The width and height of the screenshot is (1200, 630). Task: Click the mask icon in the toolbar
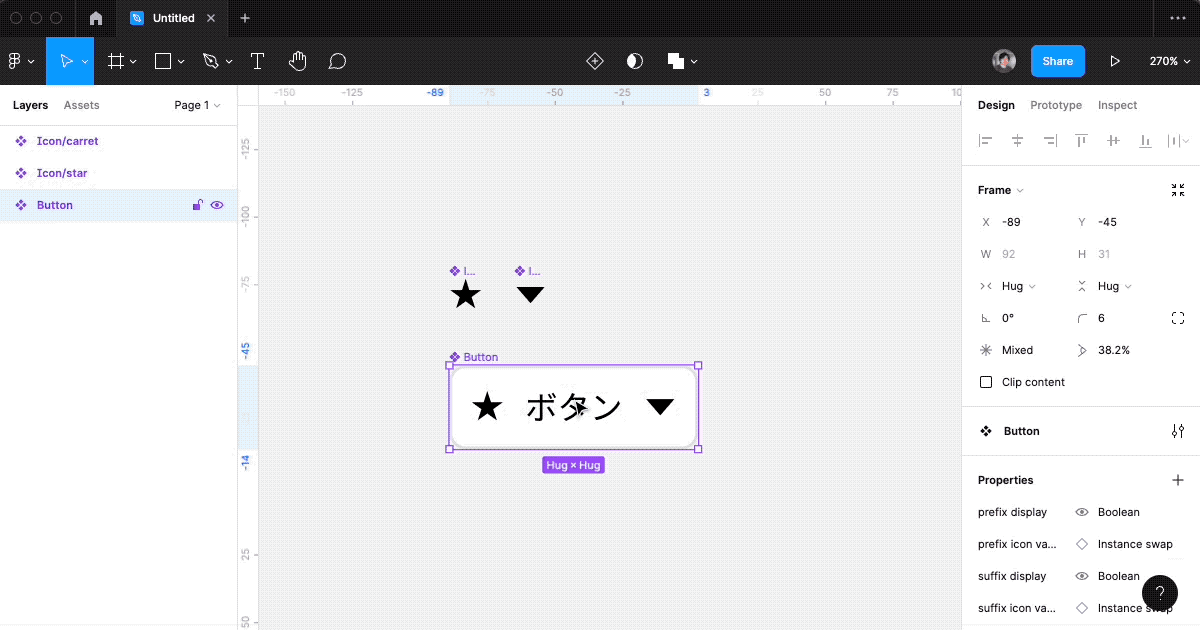[x=634, y=61]
